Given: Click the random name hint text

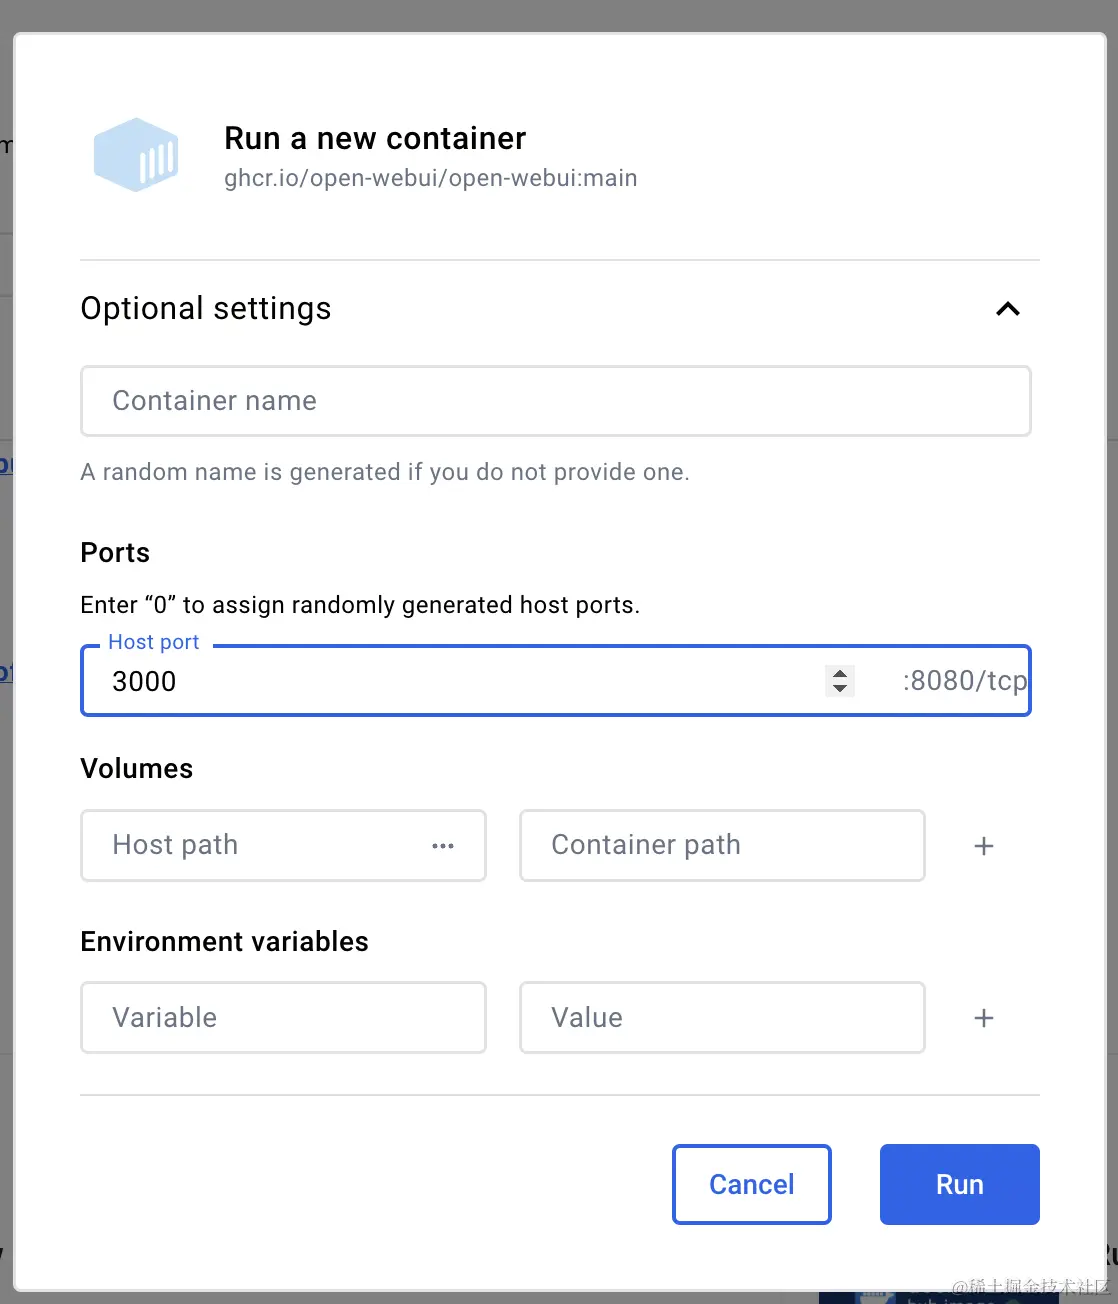Looking at the screenshot, I should click(385, 472).
